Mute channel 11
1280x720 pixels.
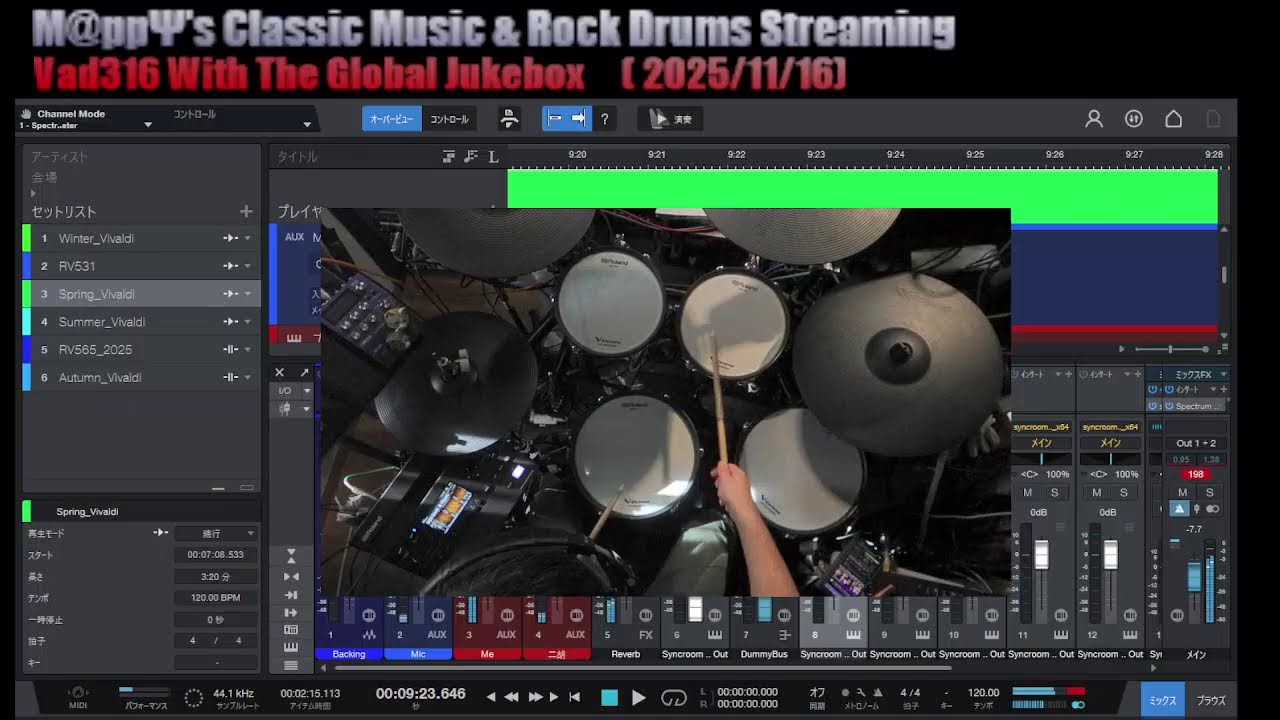coord(1028,493)
